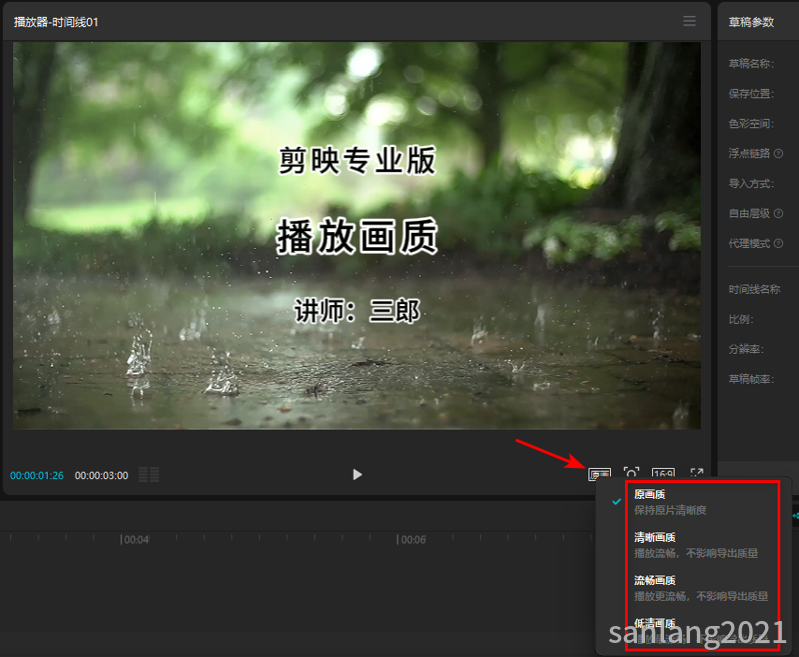The image size is (799, 657).
Task: Click the 草稿名称 label
Action: [x=751, y=64]
